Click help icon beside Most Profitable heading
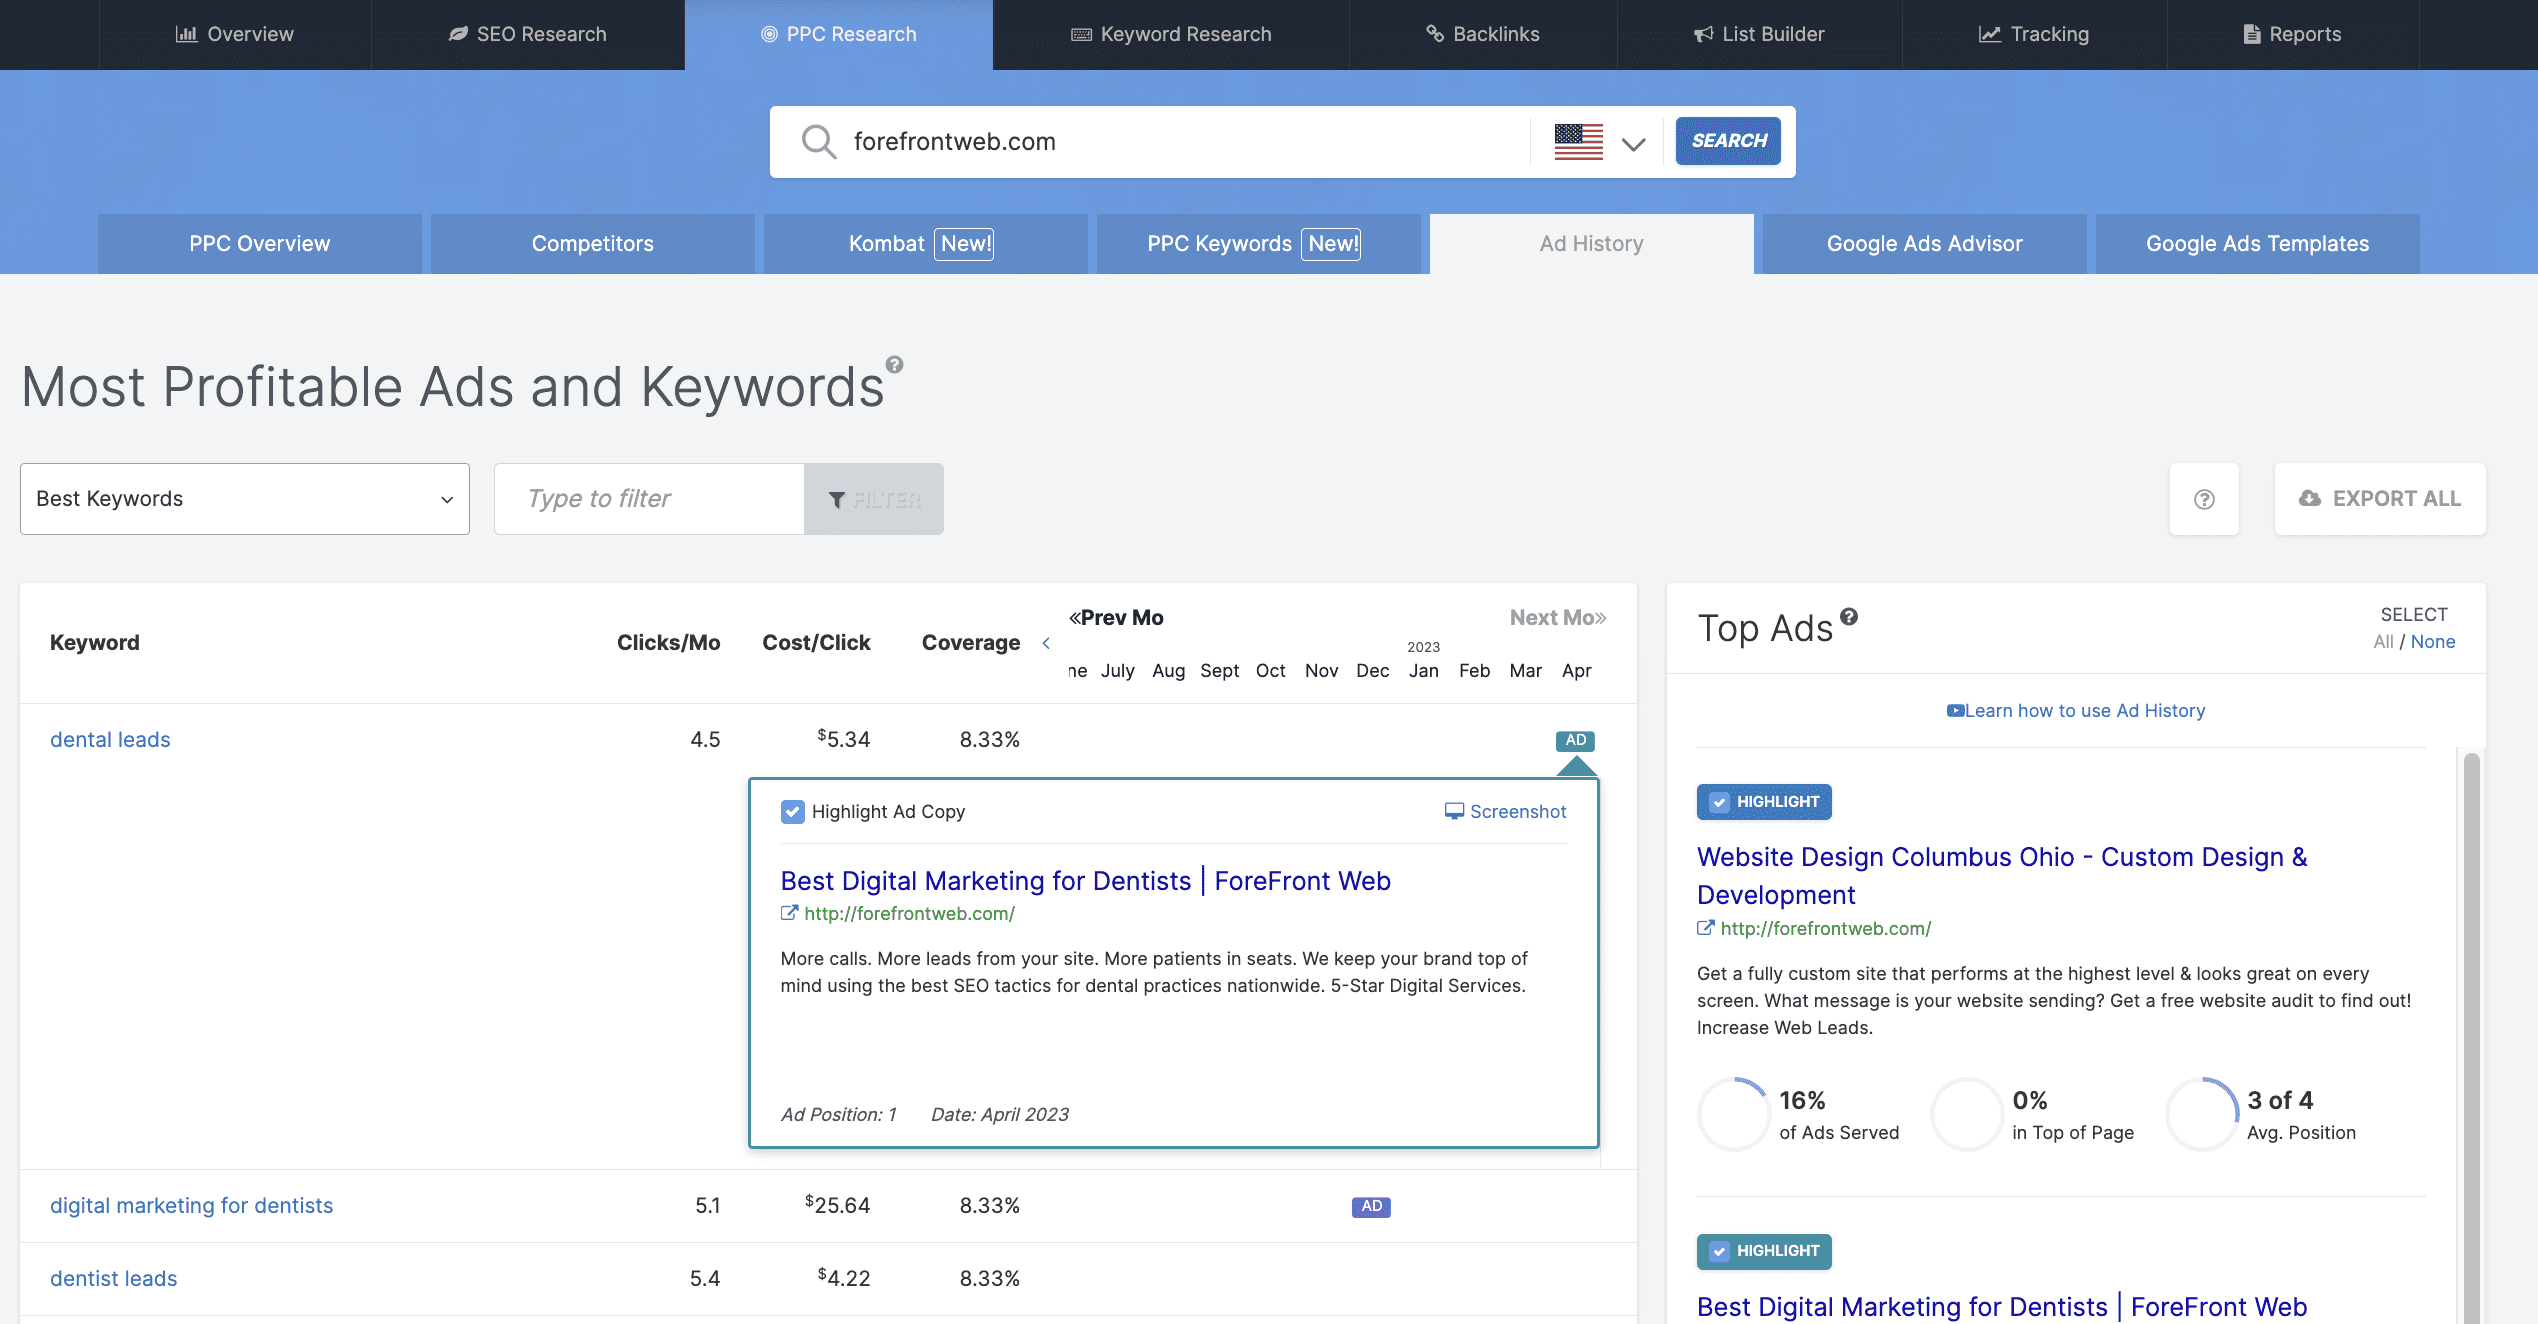2538x1324 pixels. 895,365
